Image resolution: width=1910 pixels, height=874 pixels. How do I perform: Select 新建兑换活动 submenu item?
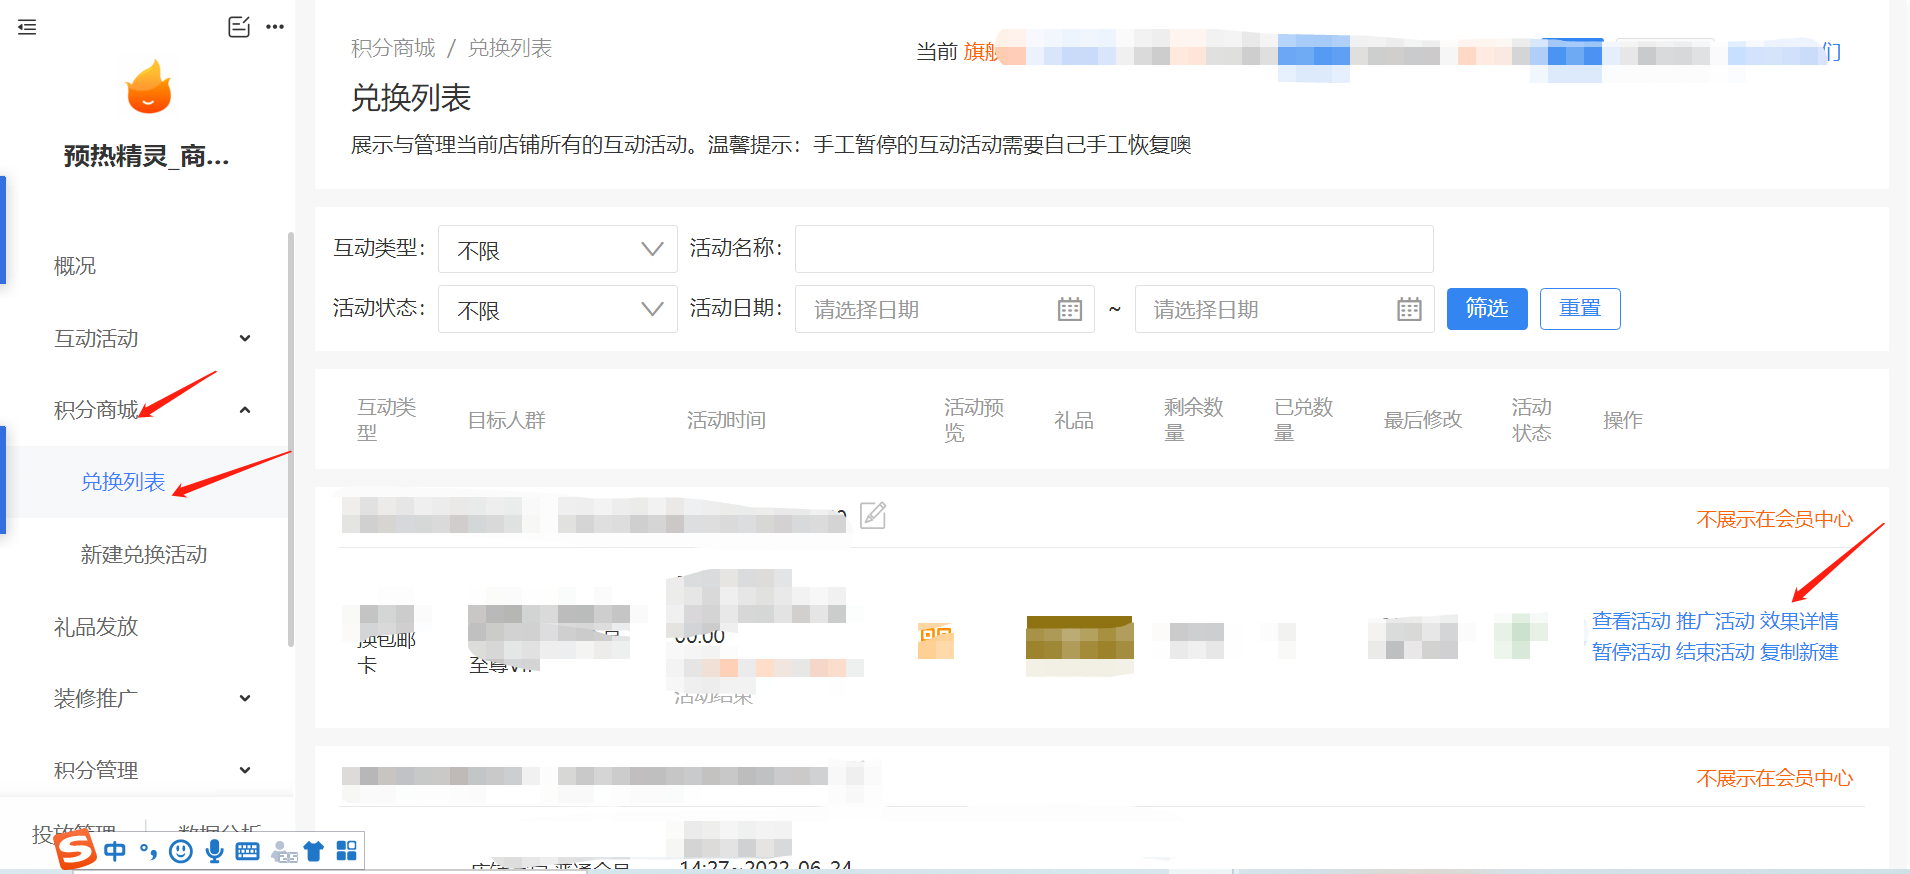(144, 554)
